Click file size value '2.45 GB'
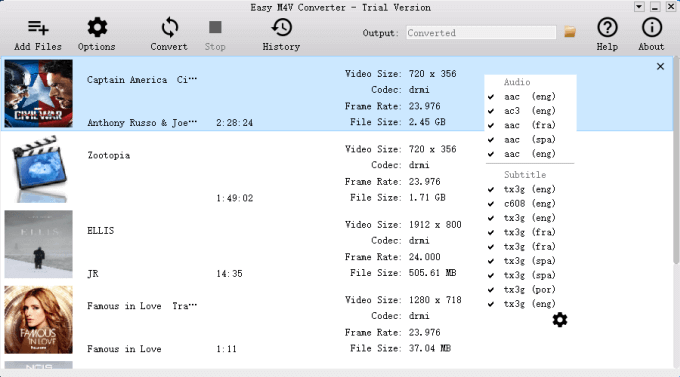 pyautogui.click(x=427, y=122)
